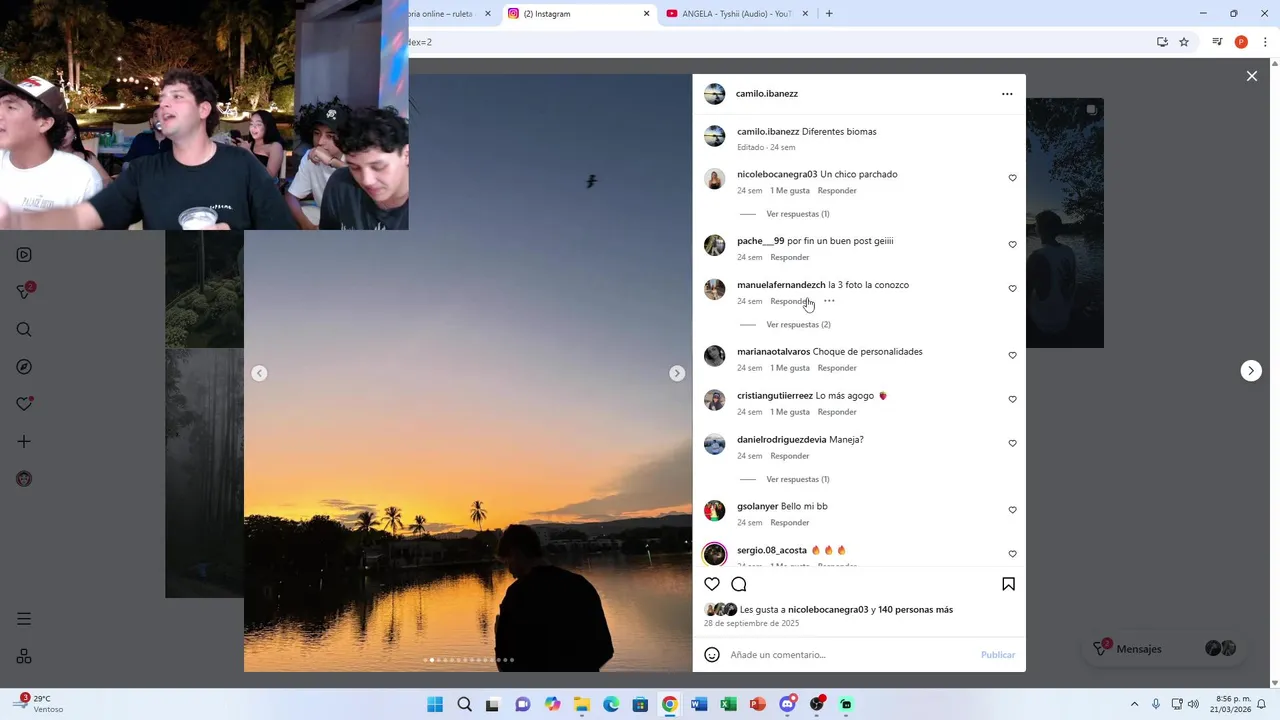Screen dimensions: 1280x720
Task: Click the Create plus icon in sidebar
Action: [x=24, y=441]
